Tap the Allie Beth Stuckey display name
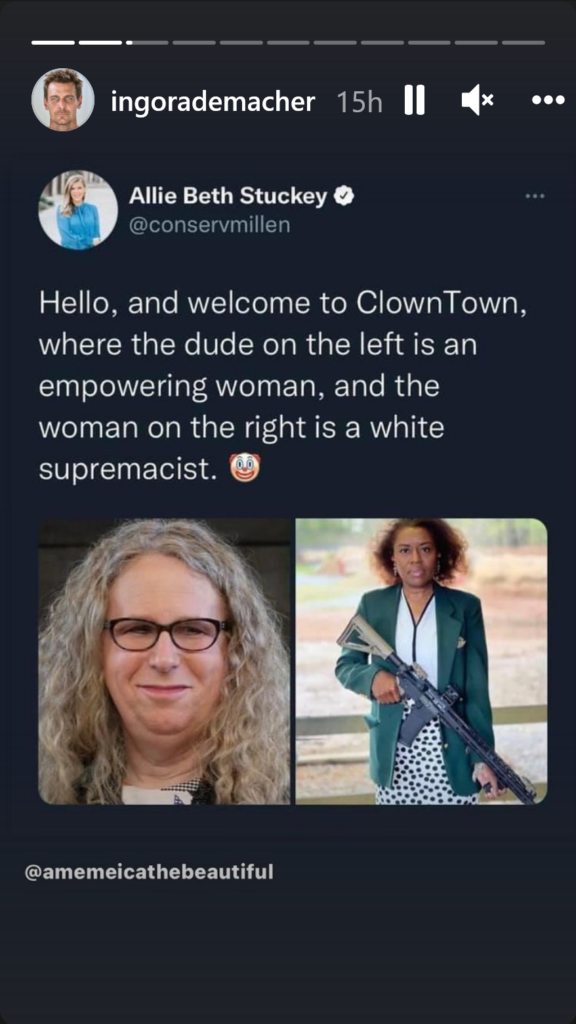This screenshot has width=576, height=1024. (228, 195)
